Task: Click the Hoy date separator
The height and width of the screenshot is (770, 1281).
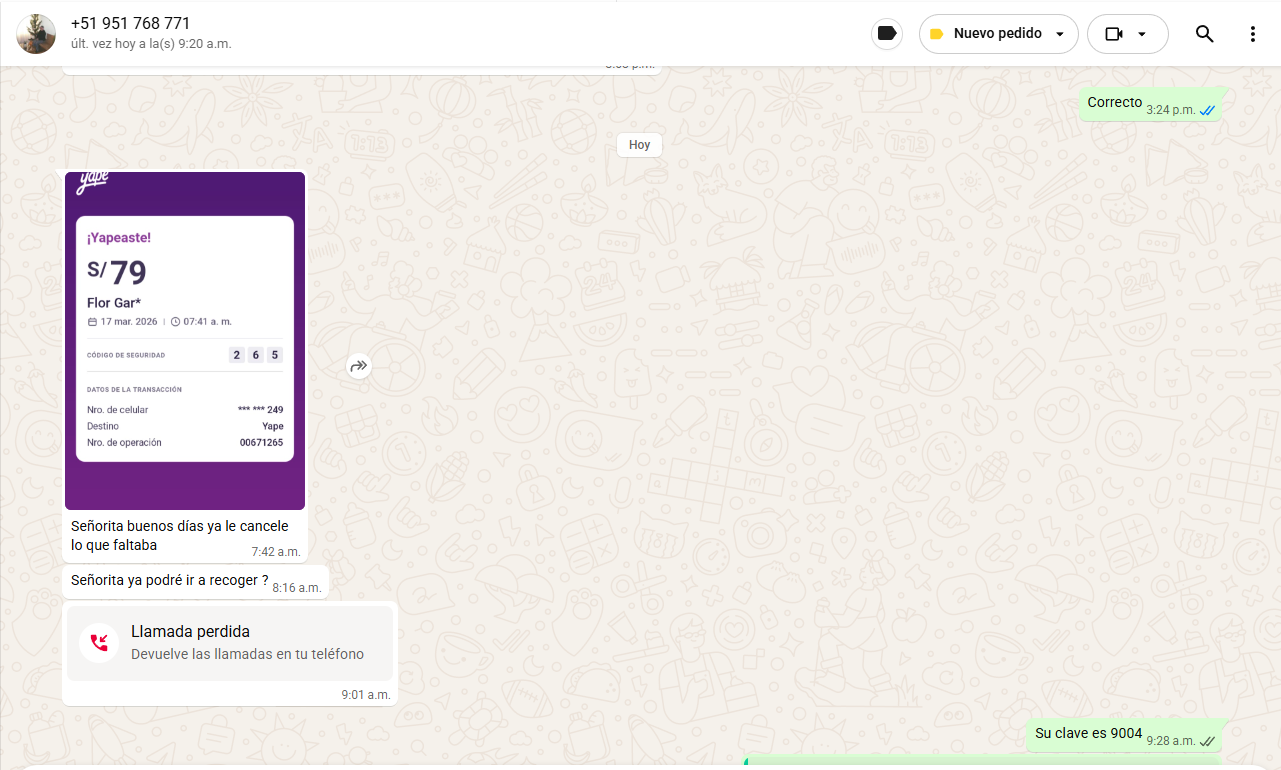Action: 639,145
